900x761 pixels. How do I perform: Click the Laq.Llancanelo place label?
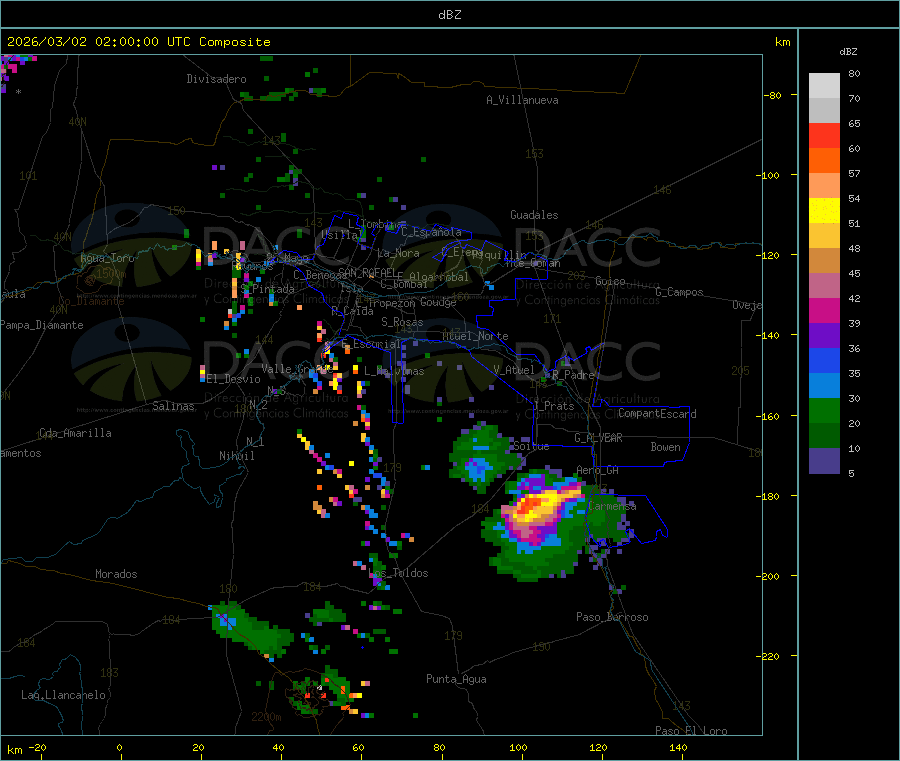tap(64, 695)
